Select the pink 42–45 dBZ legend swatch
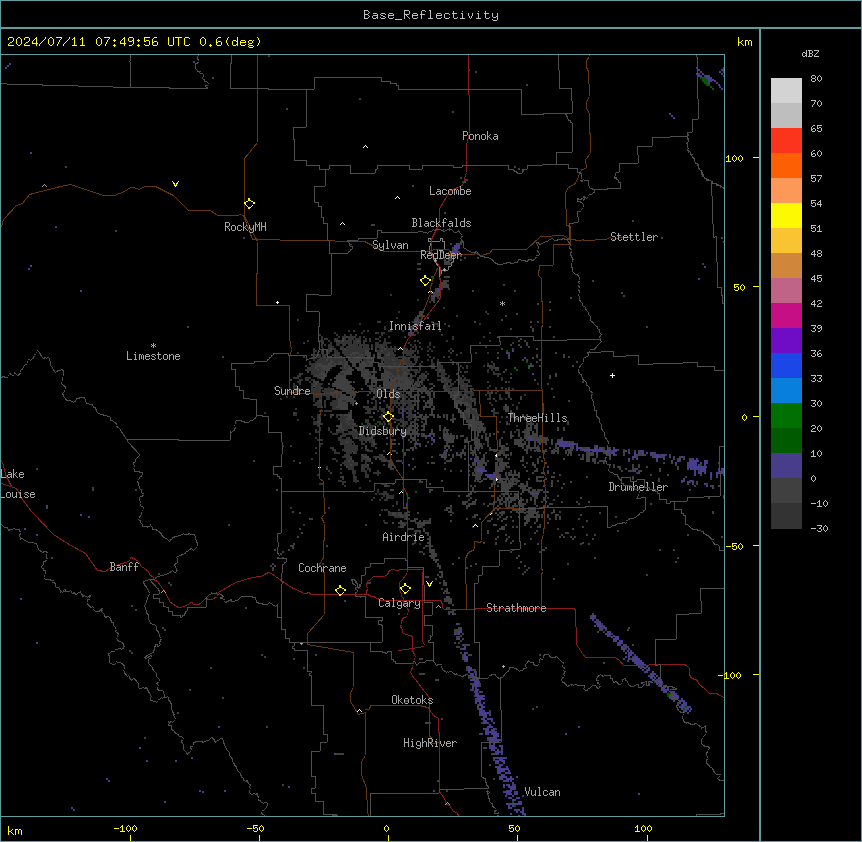Image resolution: width=862 pixels, height=842 pixels. 786,291
